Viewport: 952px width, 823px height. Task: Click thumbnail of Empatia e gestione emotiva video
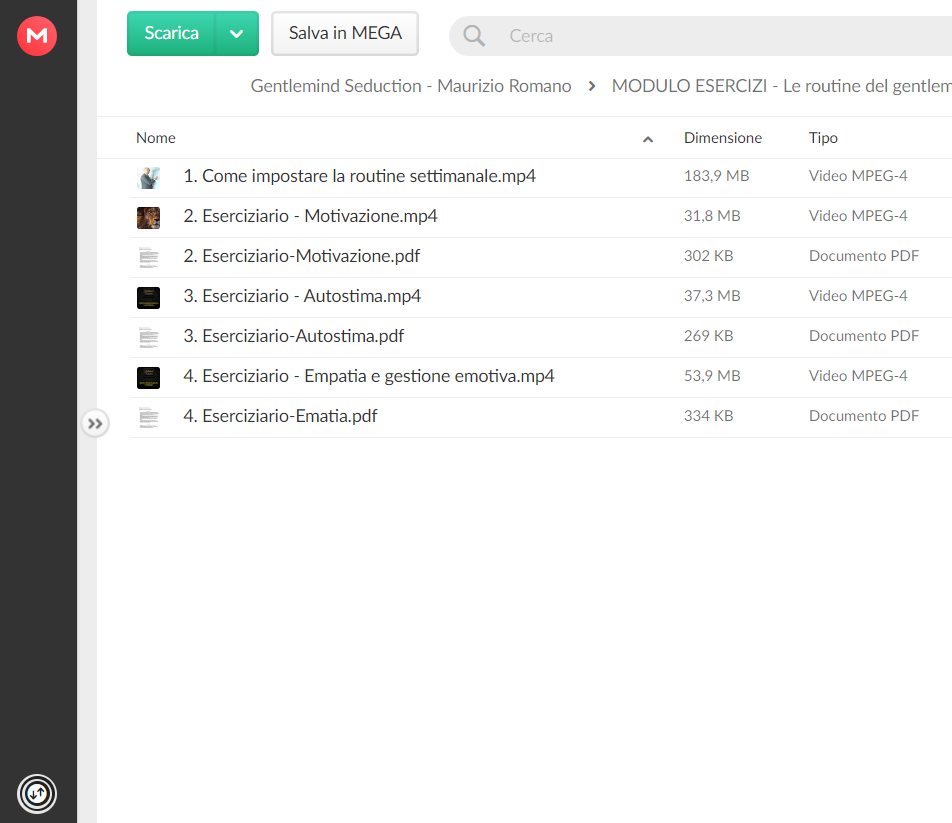pos(148,378)
